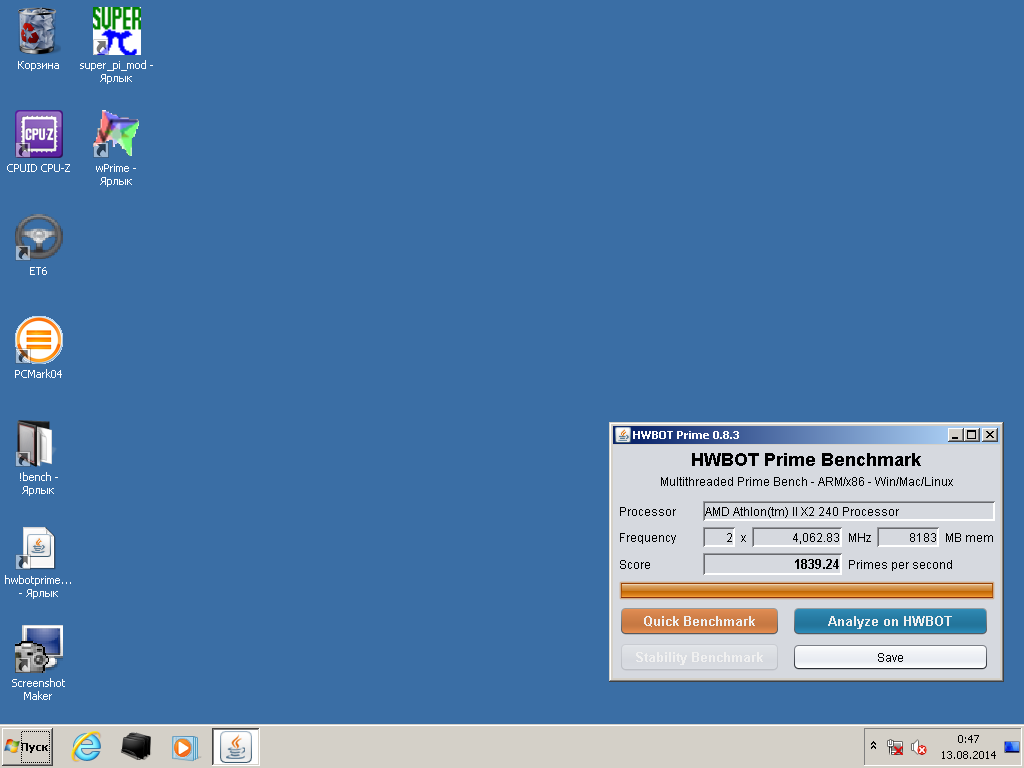The width and height of the screenshot is (1024, 768).
Task: Select the Java HWBOT Prime taskbar button
Action: pos(236,746)
